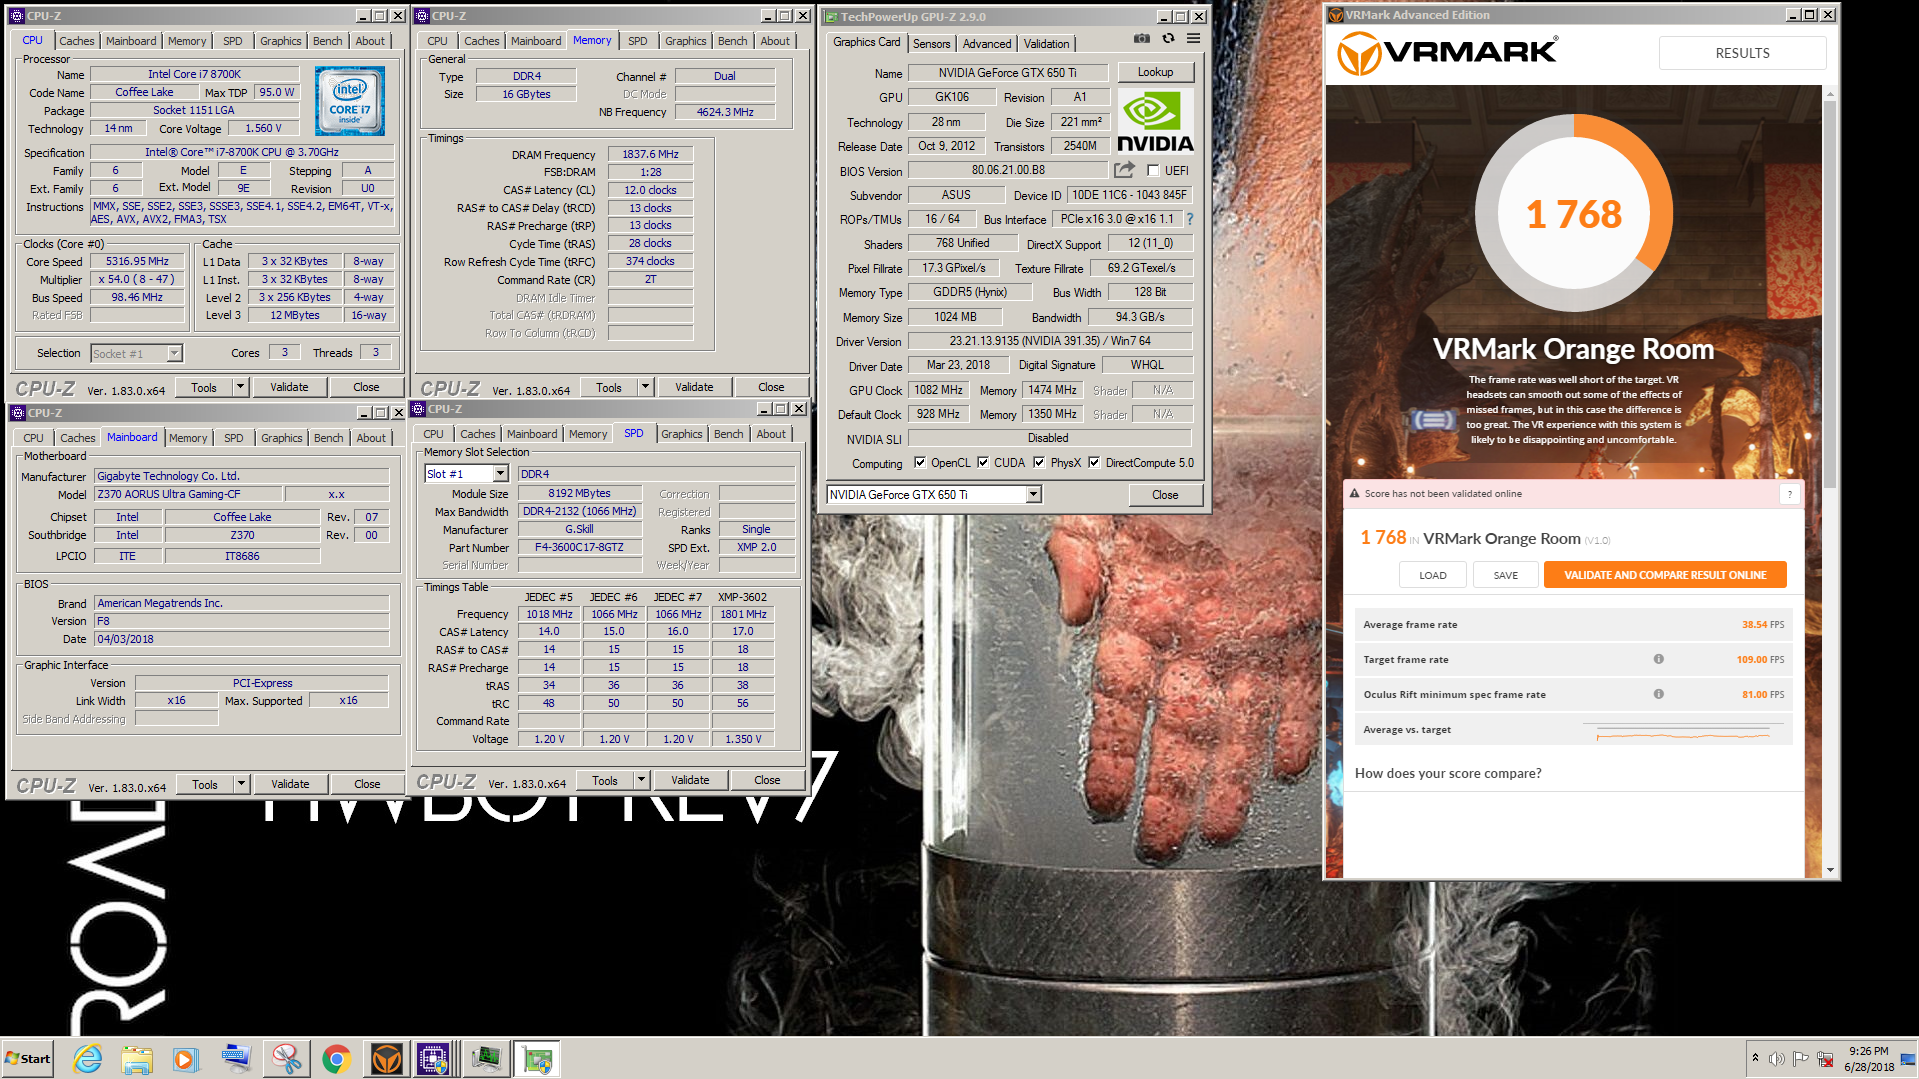
Task: Toggle the CUDA checkbox
Action: [x=983, y=463]
